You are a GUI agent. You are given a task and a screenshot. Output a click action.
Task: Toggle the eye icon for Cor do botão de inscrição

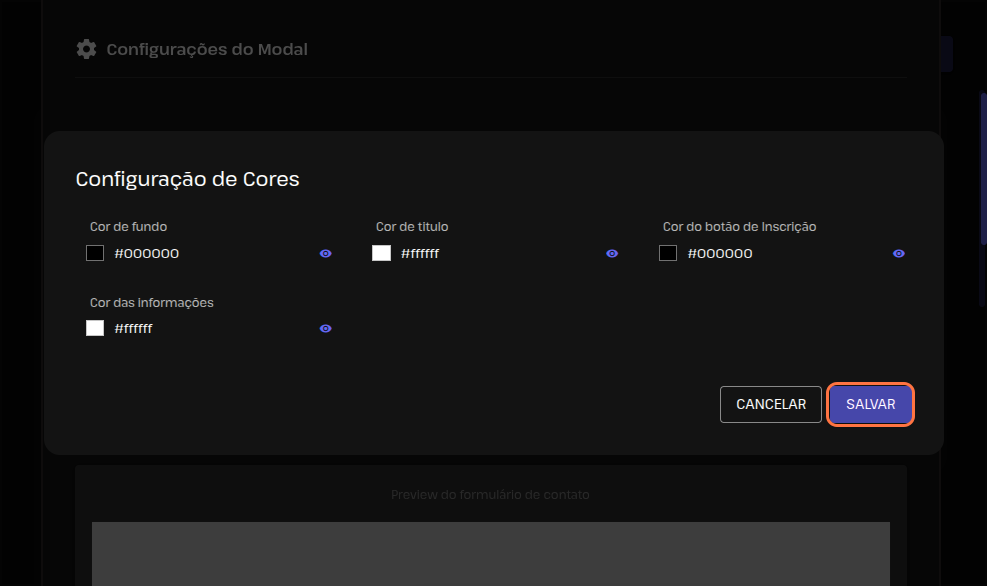tap(899, 254)
